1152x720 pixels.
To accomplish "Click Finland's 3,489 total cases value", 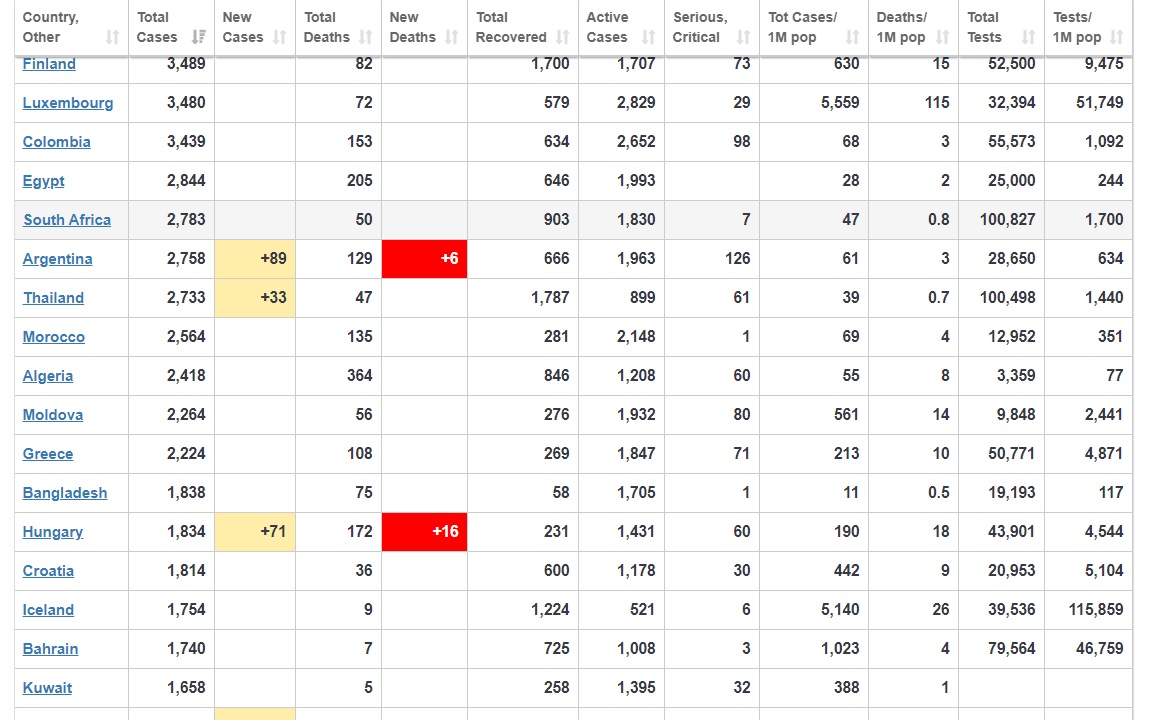I will click(x=186, y=63).
